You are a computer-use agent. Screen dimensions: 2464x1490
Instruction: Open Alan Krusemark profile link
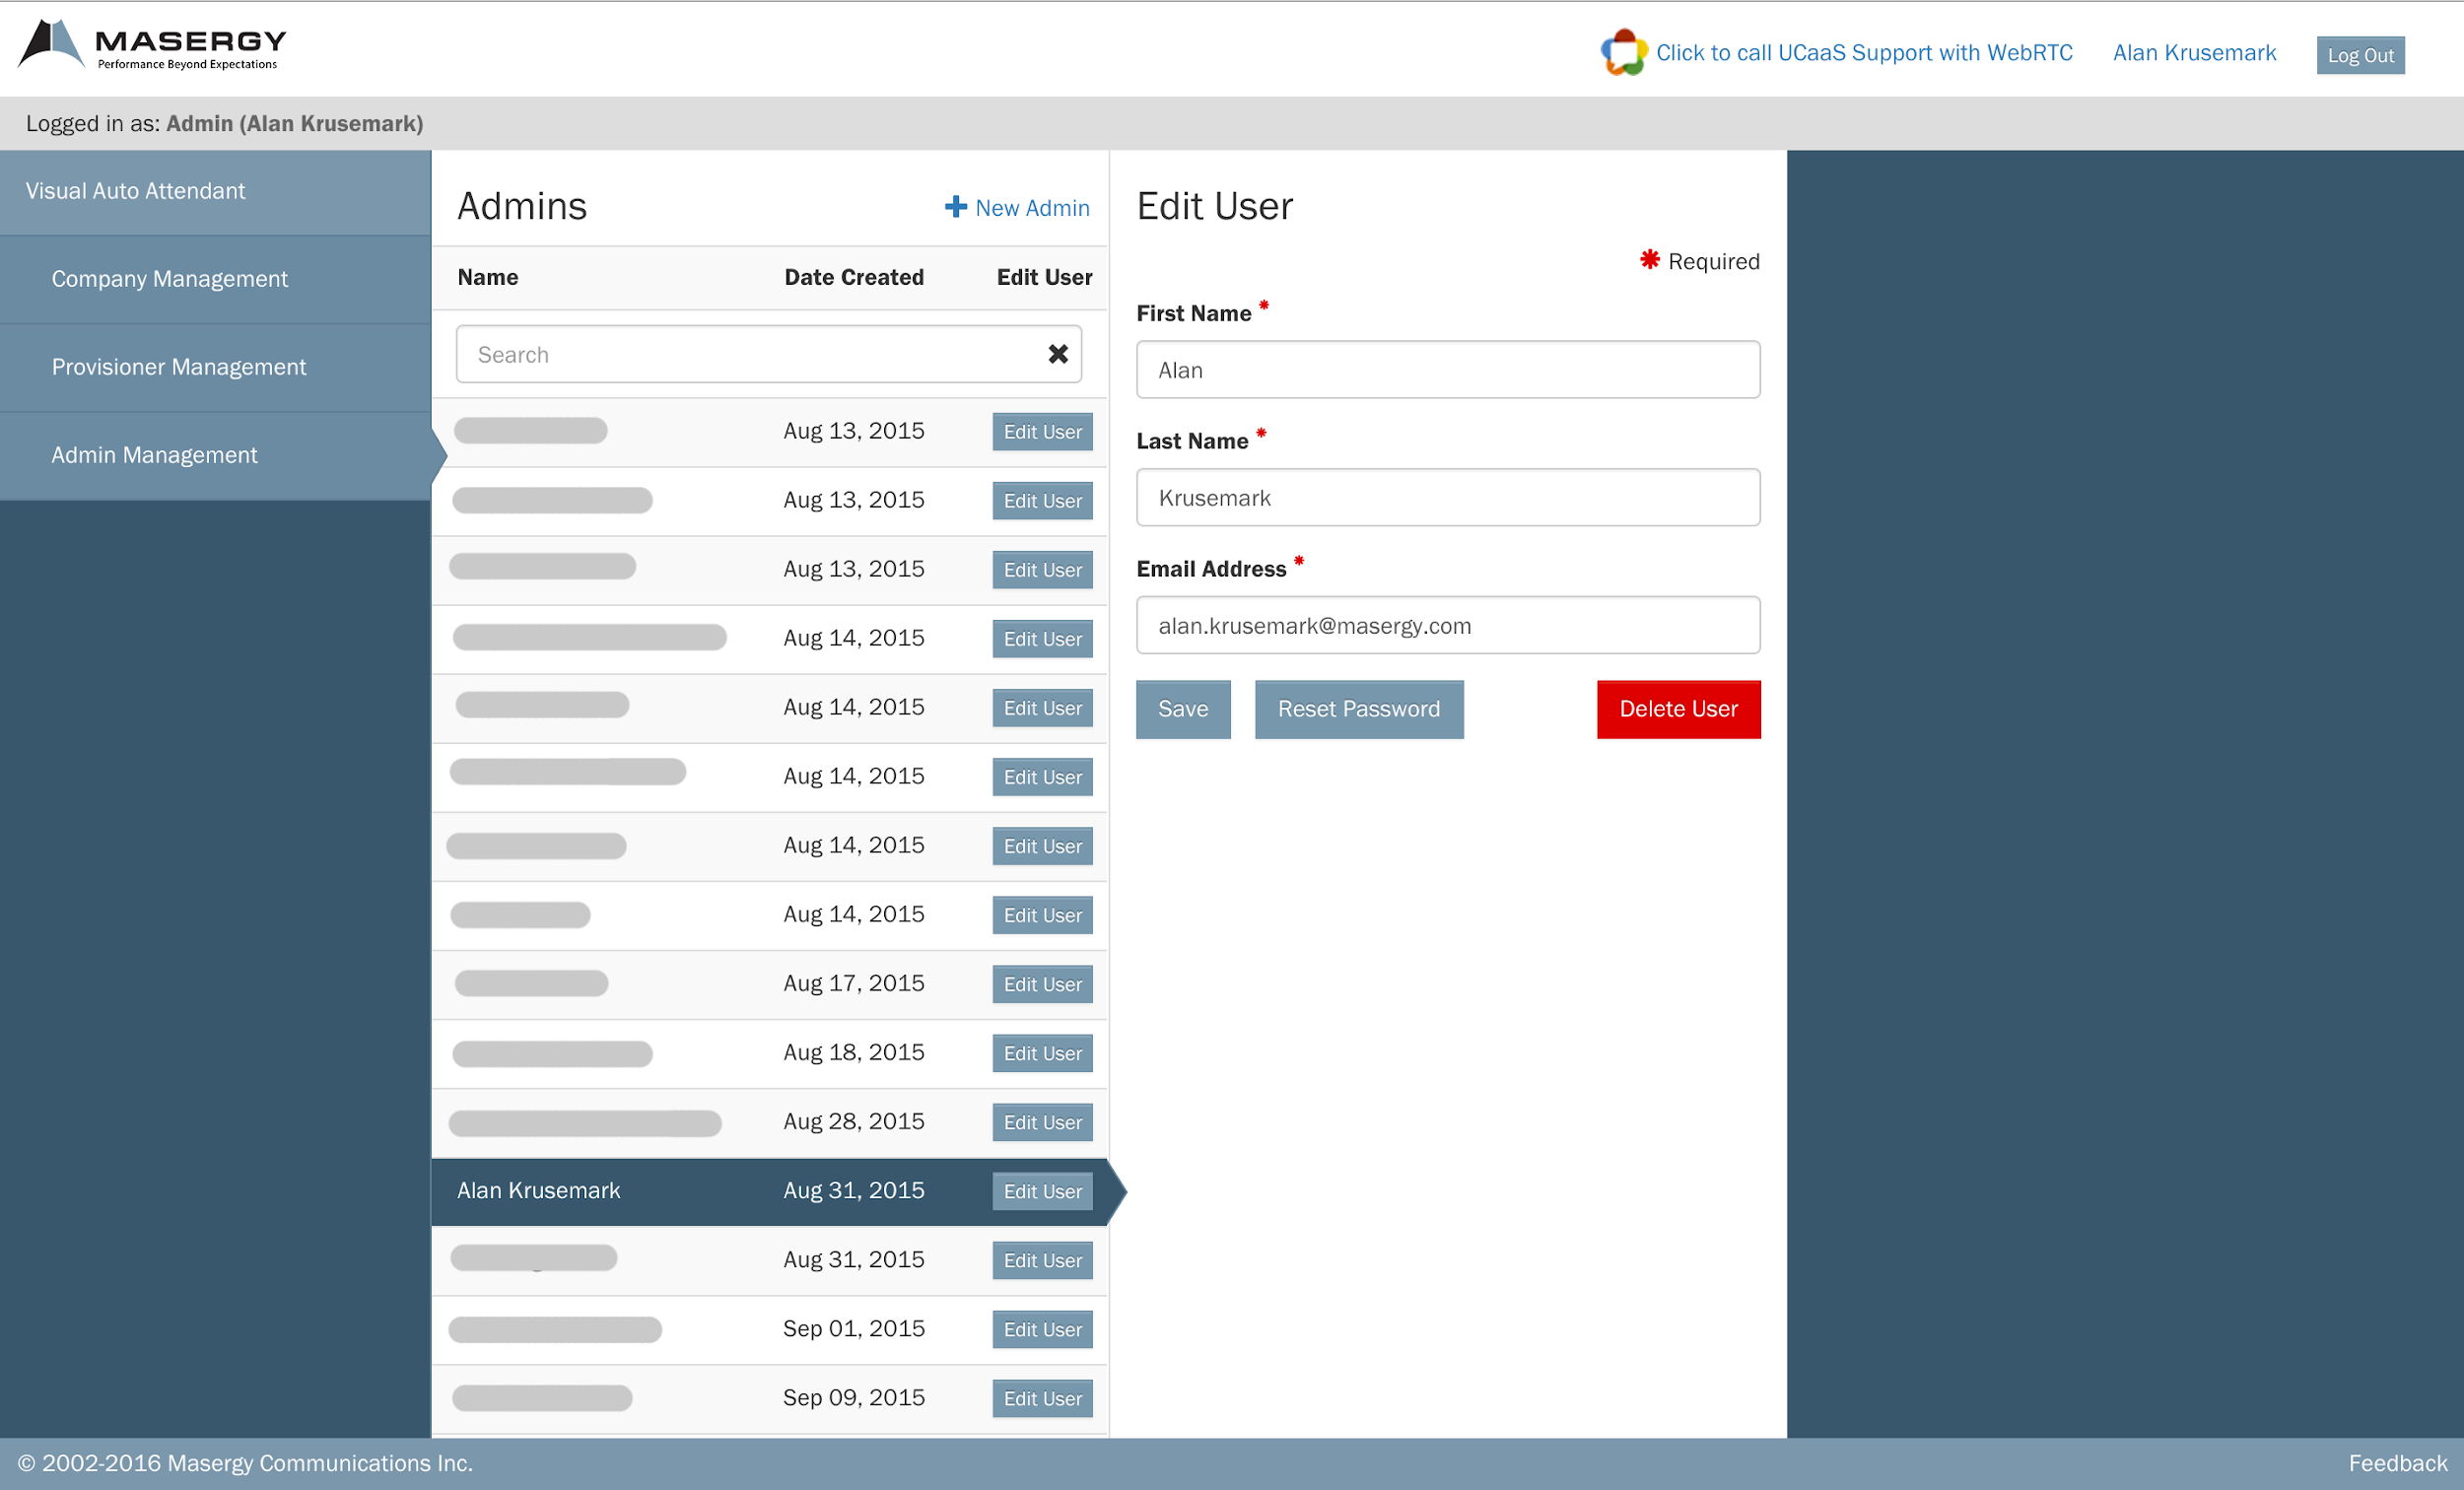click(x=2193, y=53)
